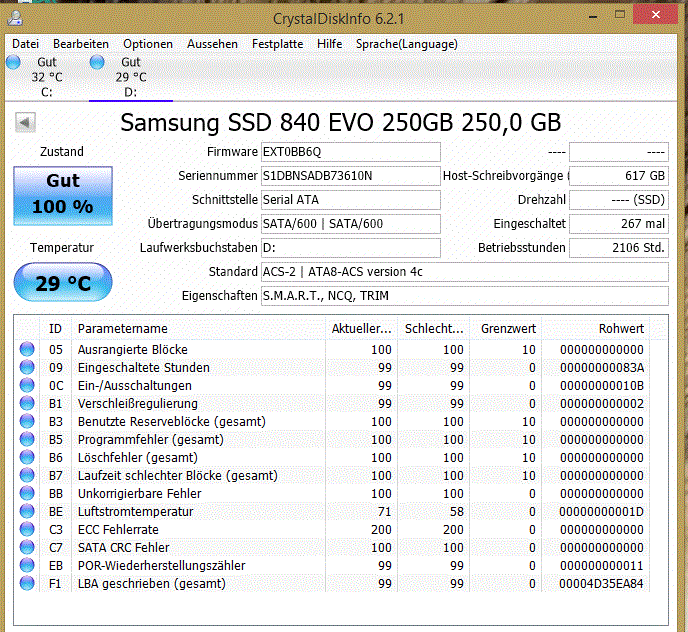This screenshot has width=688, height=632.
Task: Click raw value 00004D35EA84
Action: [x=601, y=583]
